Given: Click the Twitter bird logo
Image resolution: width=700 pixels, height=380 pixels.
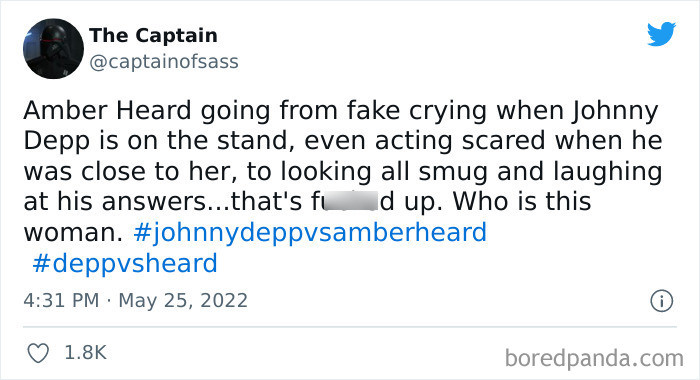Looking at the screenshot, I should [x=661, y=33].
